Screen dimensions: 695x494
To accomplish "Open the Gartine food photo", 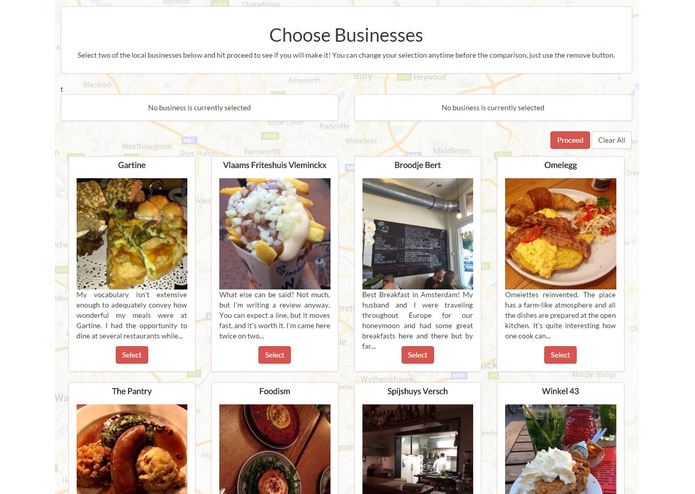I will pyautogui.click(x=132, y=234).
